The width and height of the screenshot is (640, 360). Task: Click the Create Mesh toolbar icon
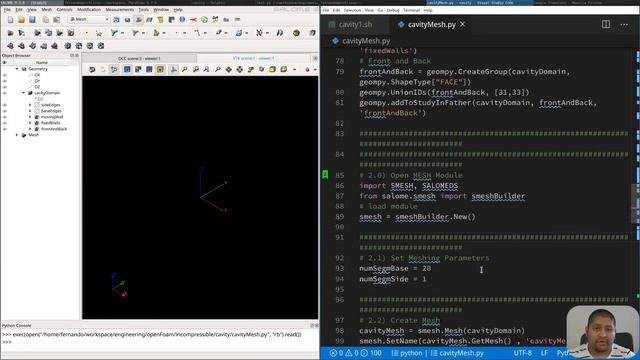(x=10, y=33)
